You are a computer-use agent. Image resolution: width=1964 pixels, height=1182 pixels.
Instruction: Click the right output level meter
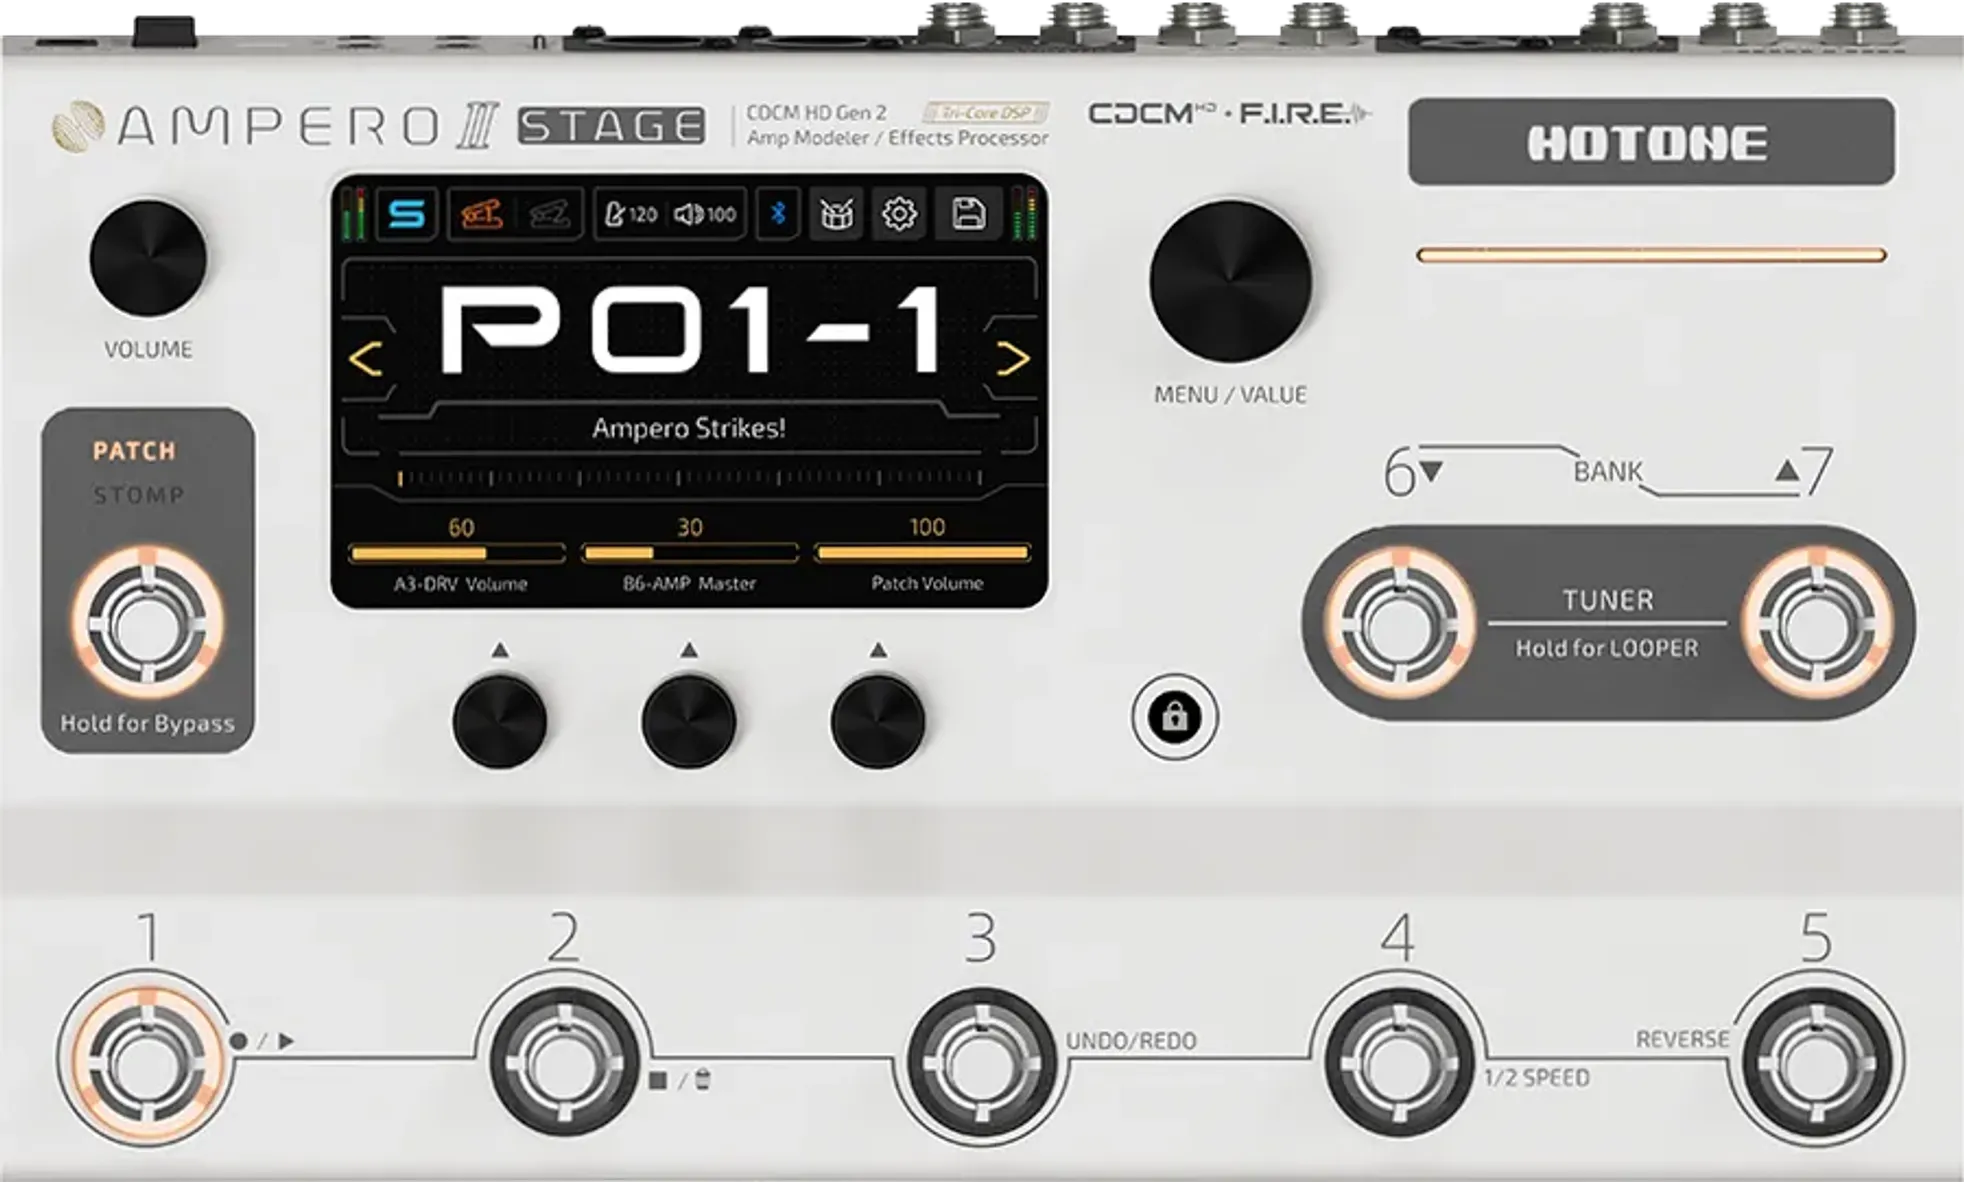point(1025,214)
